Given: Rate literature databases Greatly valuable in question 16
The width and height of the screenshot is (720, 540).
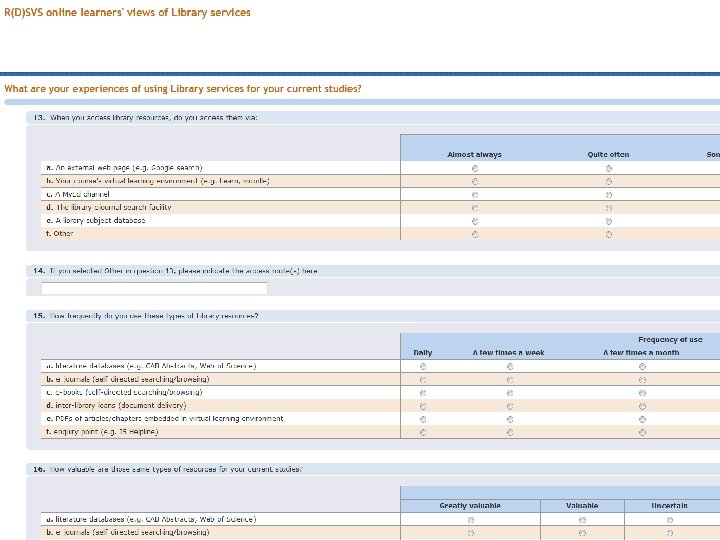Looking at the screenshot, I should click(x=471, y=520).
